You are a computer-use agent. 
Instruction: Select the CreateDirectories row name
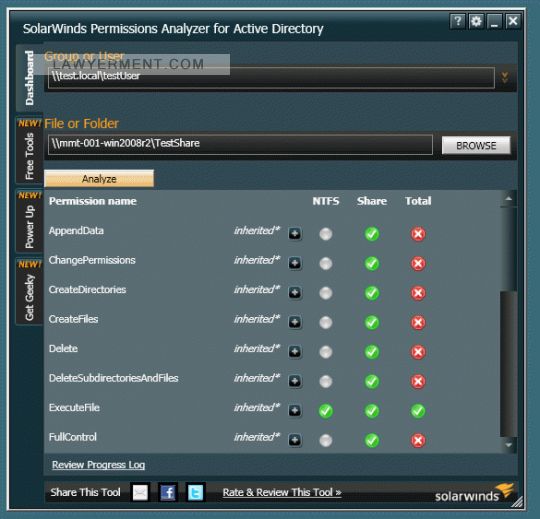87,290
